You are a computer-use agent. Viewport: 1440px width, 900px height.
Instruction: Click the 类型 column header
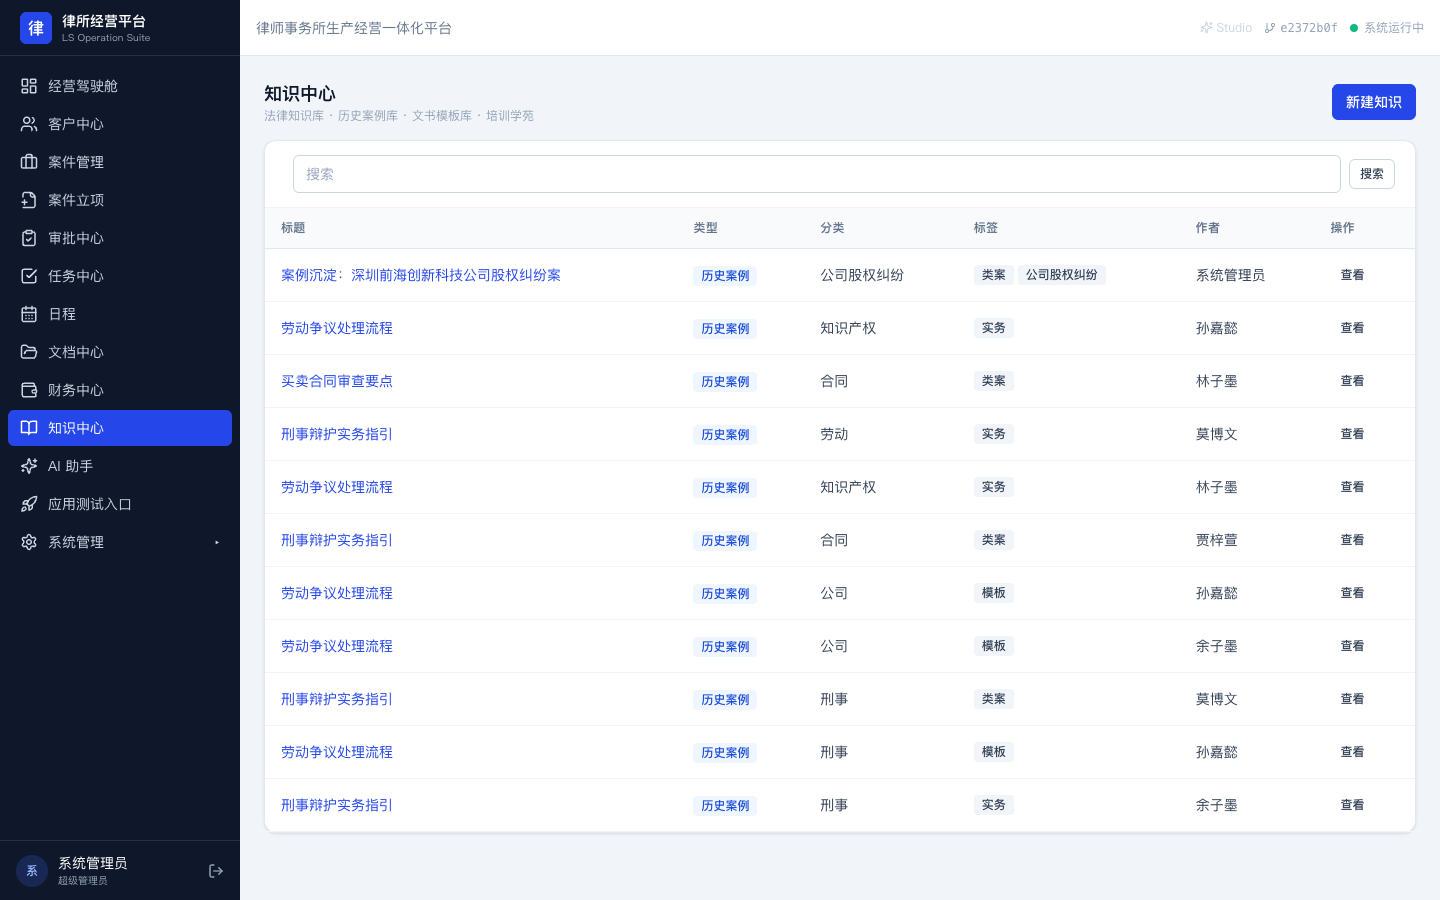click(705, 228)
